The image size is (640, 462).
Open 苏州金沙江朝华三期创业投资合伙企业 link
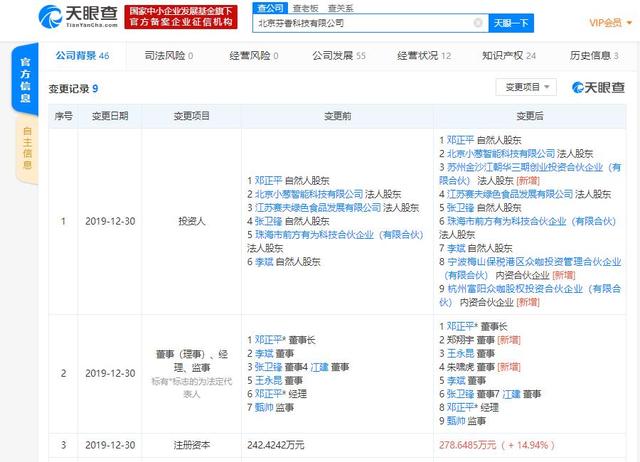coord(530,173)
